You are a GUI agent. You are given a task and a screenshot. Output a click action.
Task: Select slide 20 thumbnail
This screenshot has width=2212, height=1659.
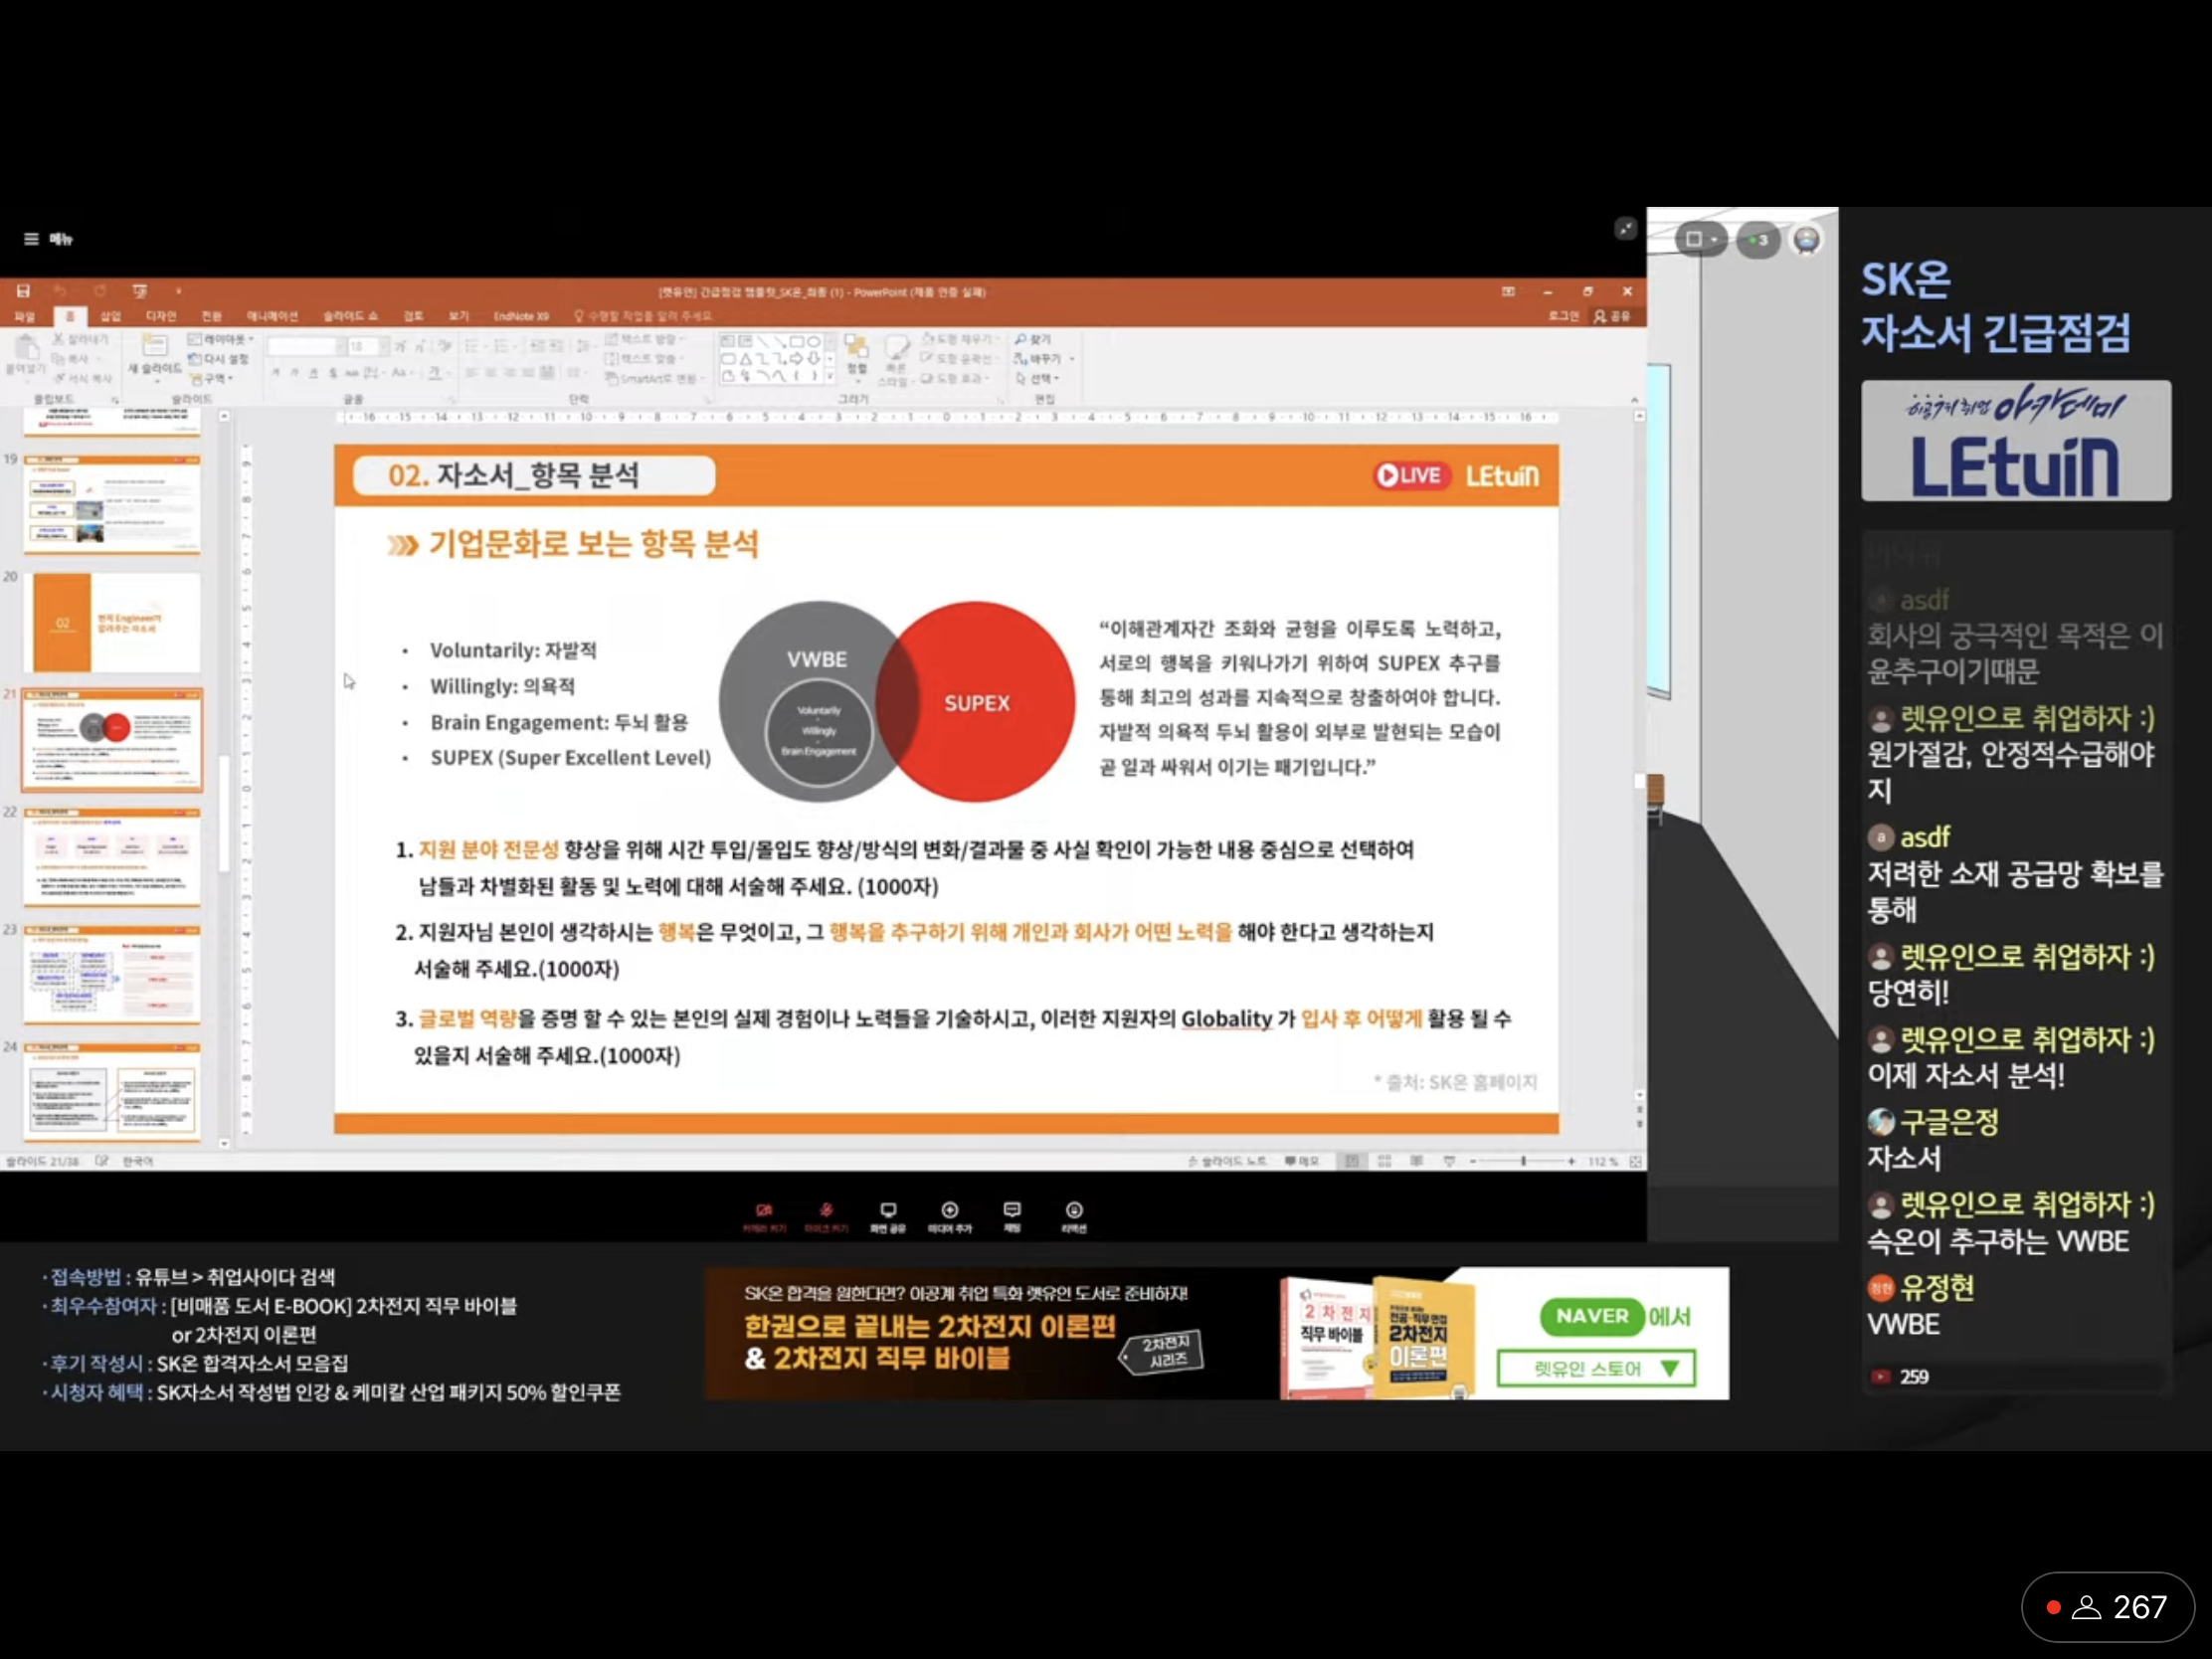point(112,621)
